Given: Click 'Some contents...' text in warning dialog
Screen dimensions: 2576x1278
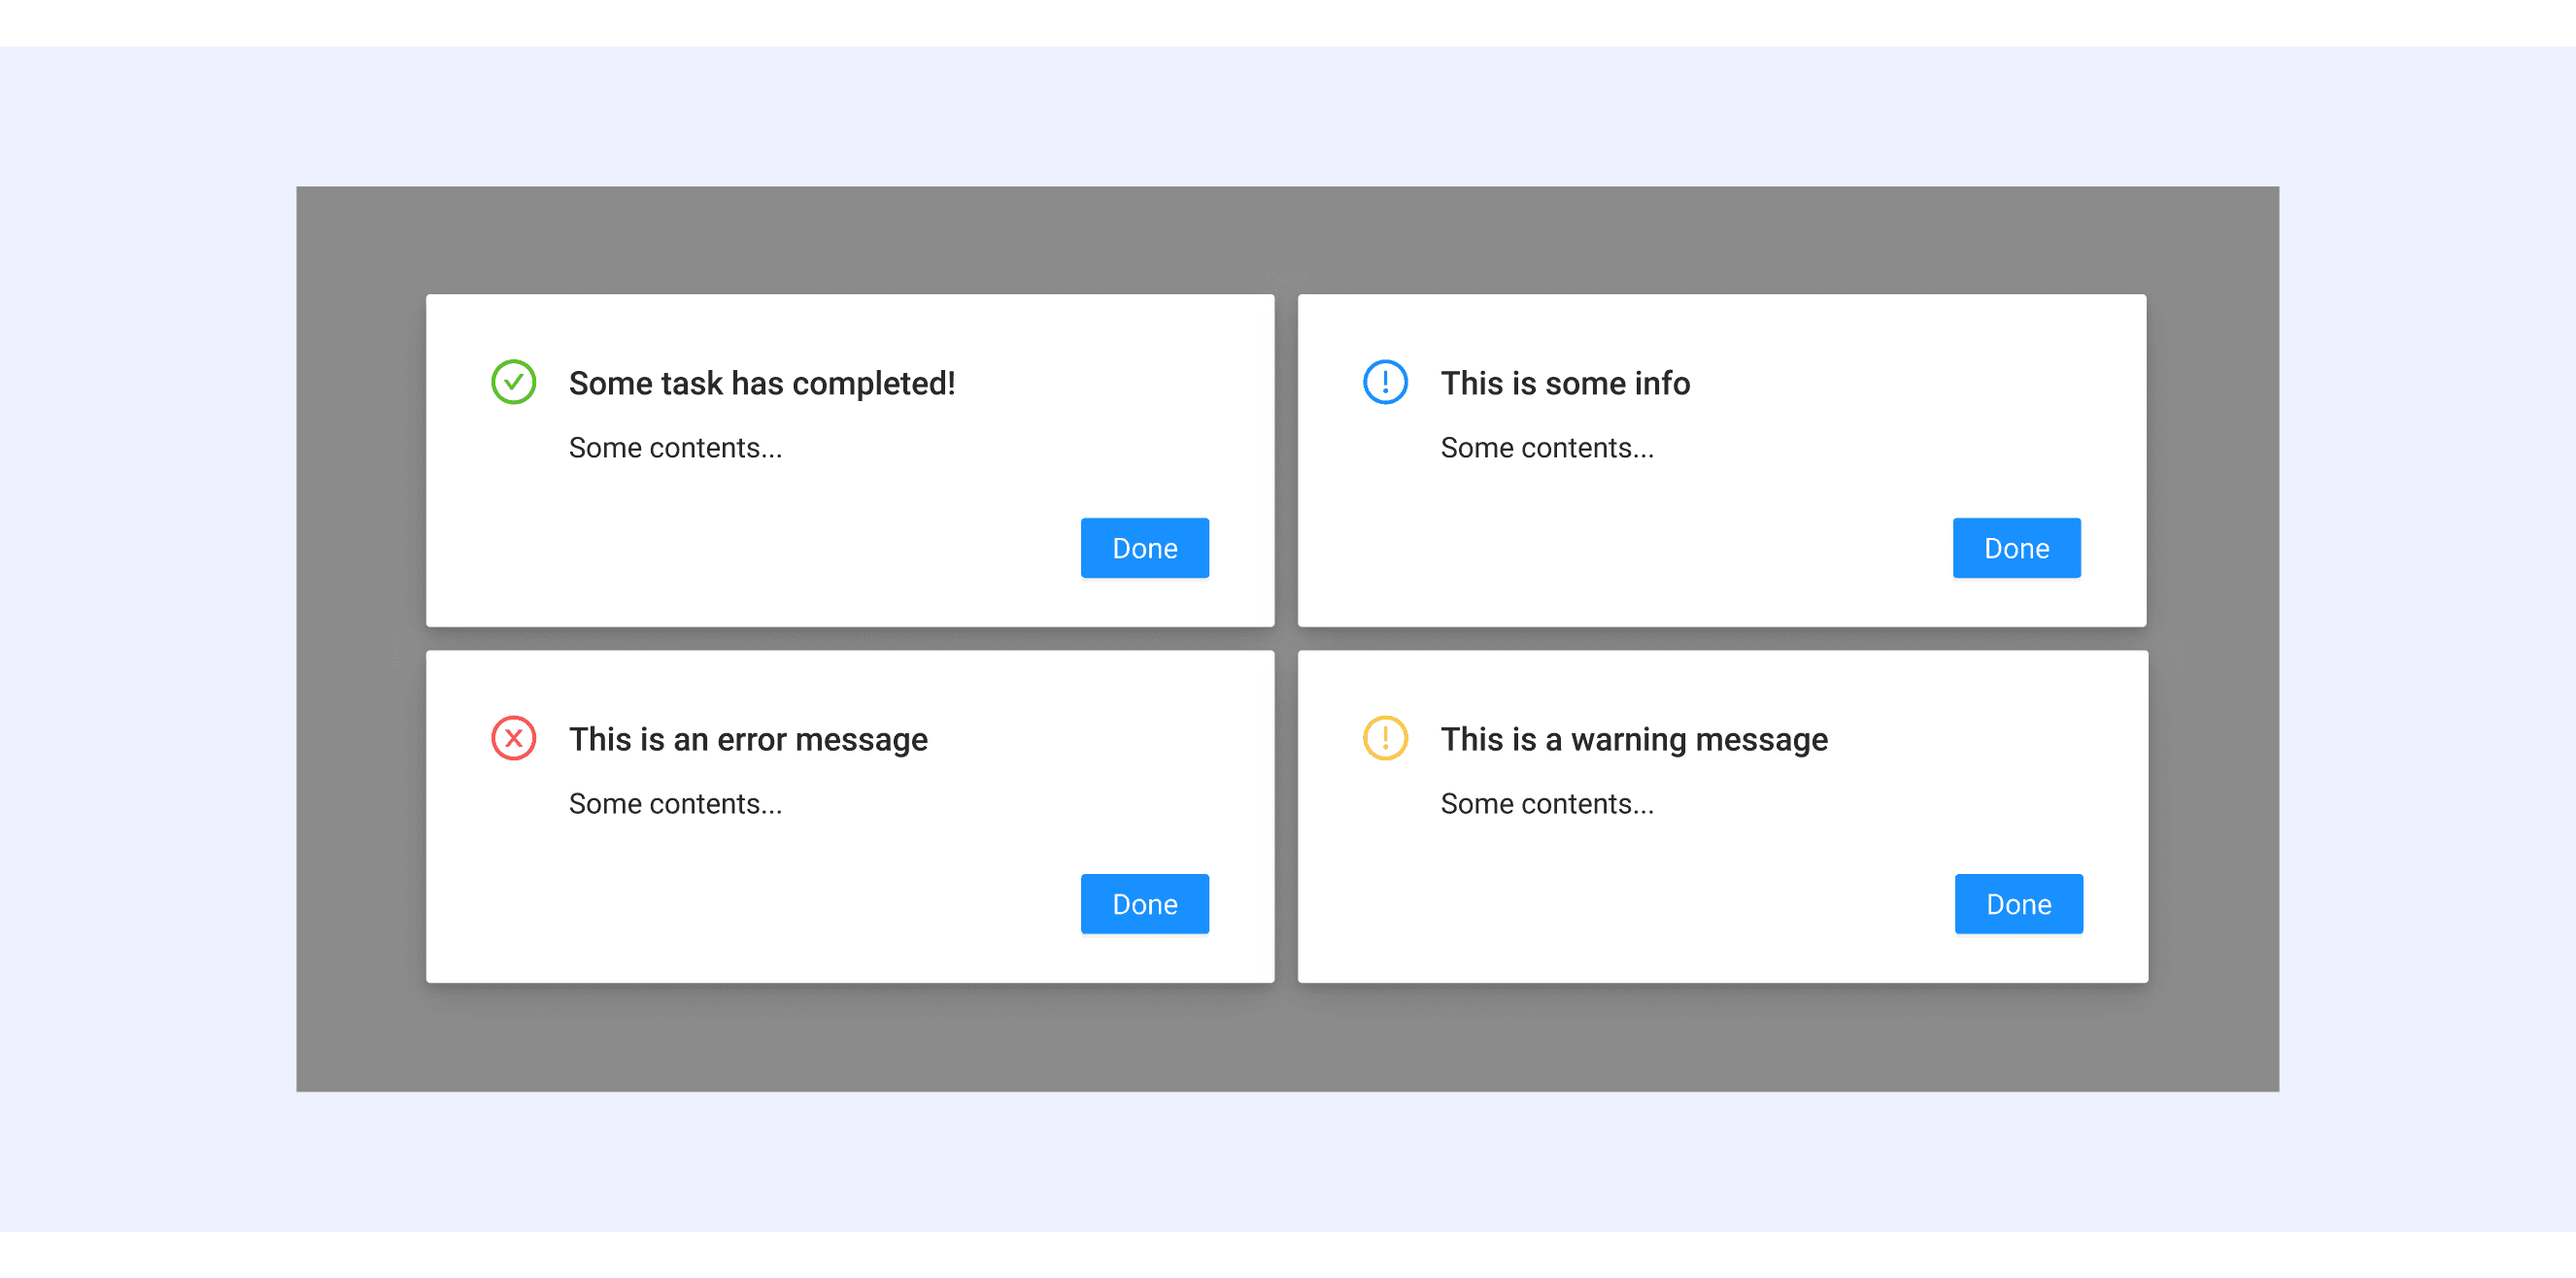Looking at the screenshot, I should coord(1546,804).
